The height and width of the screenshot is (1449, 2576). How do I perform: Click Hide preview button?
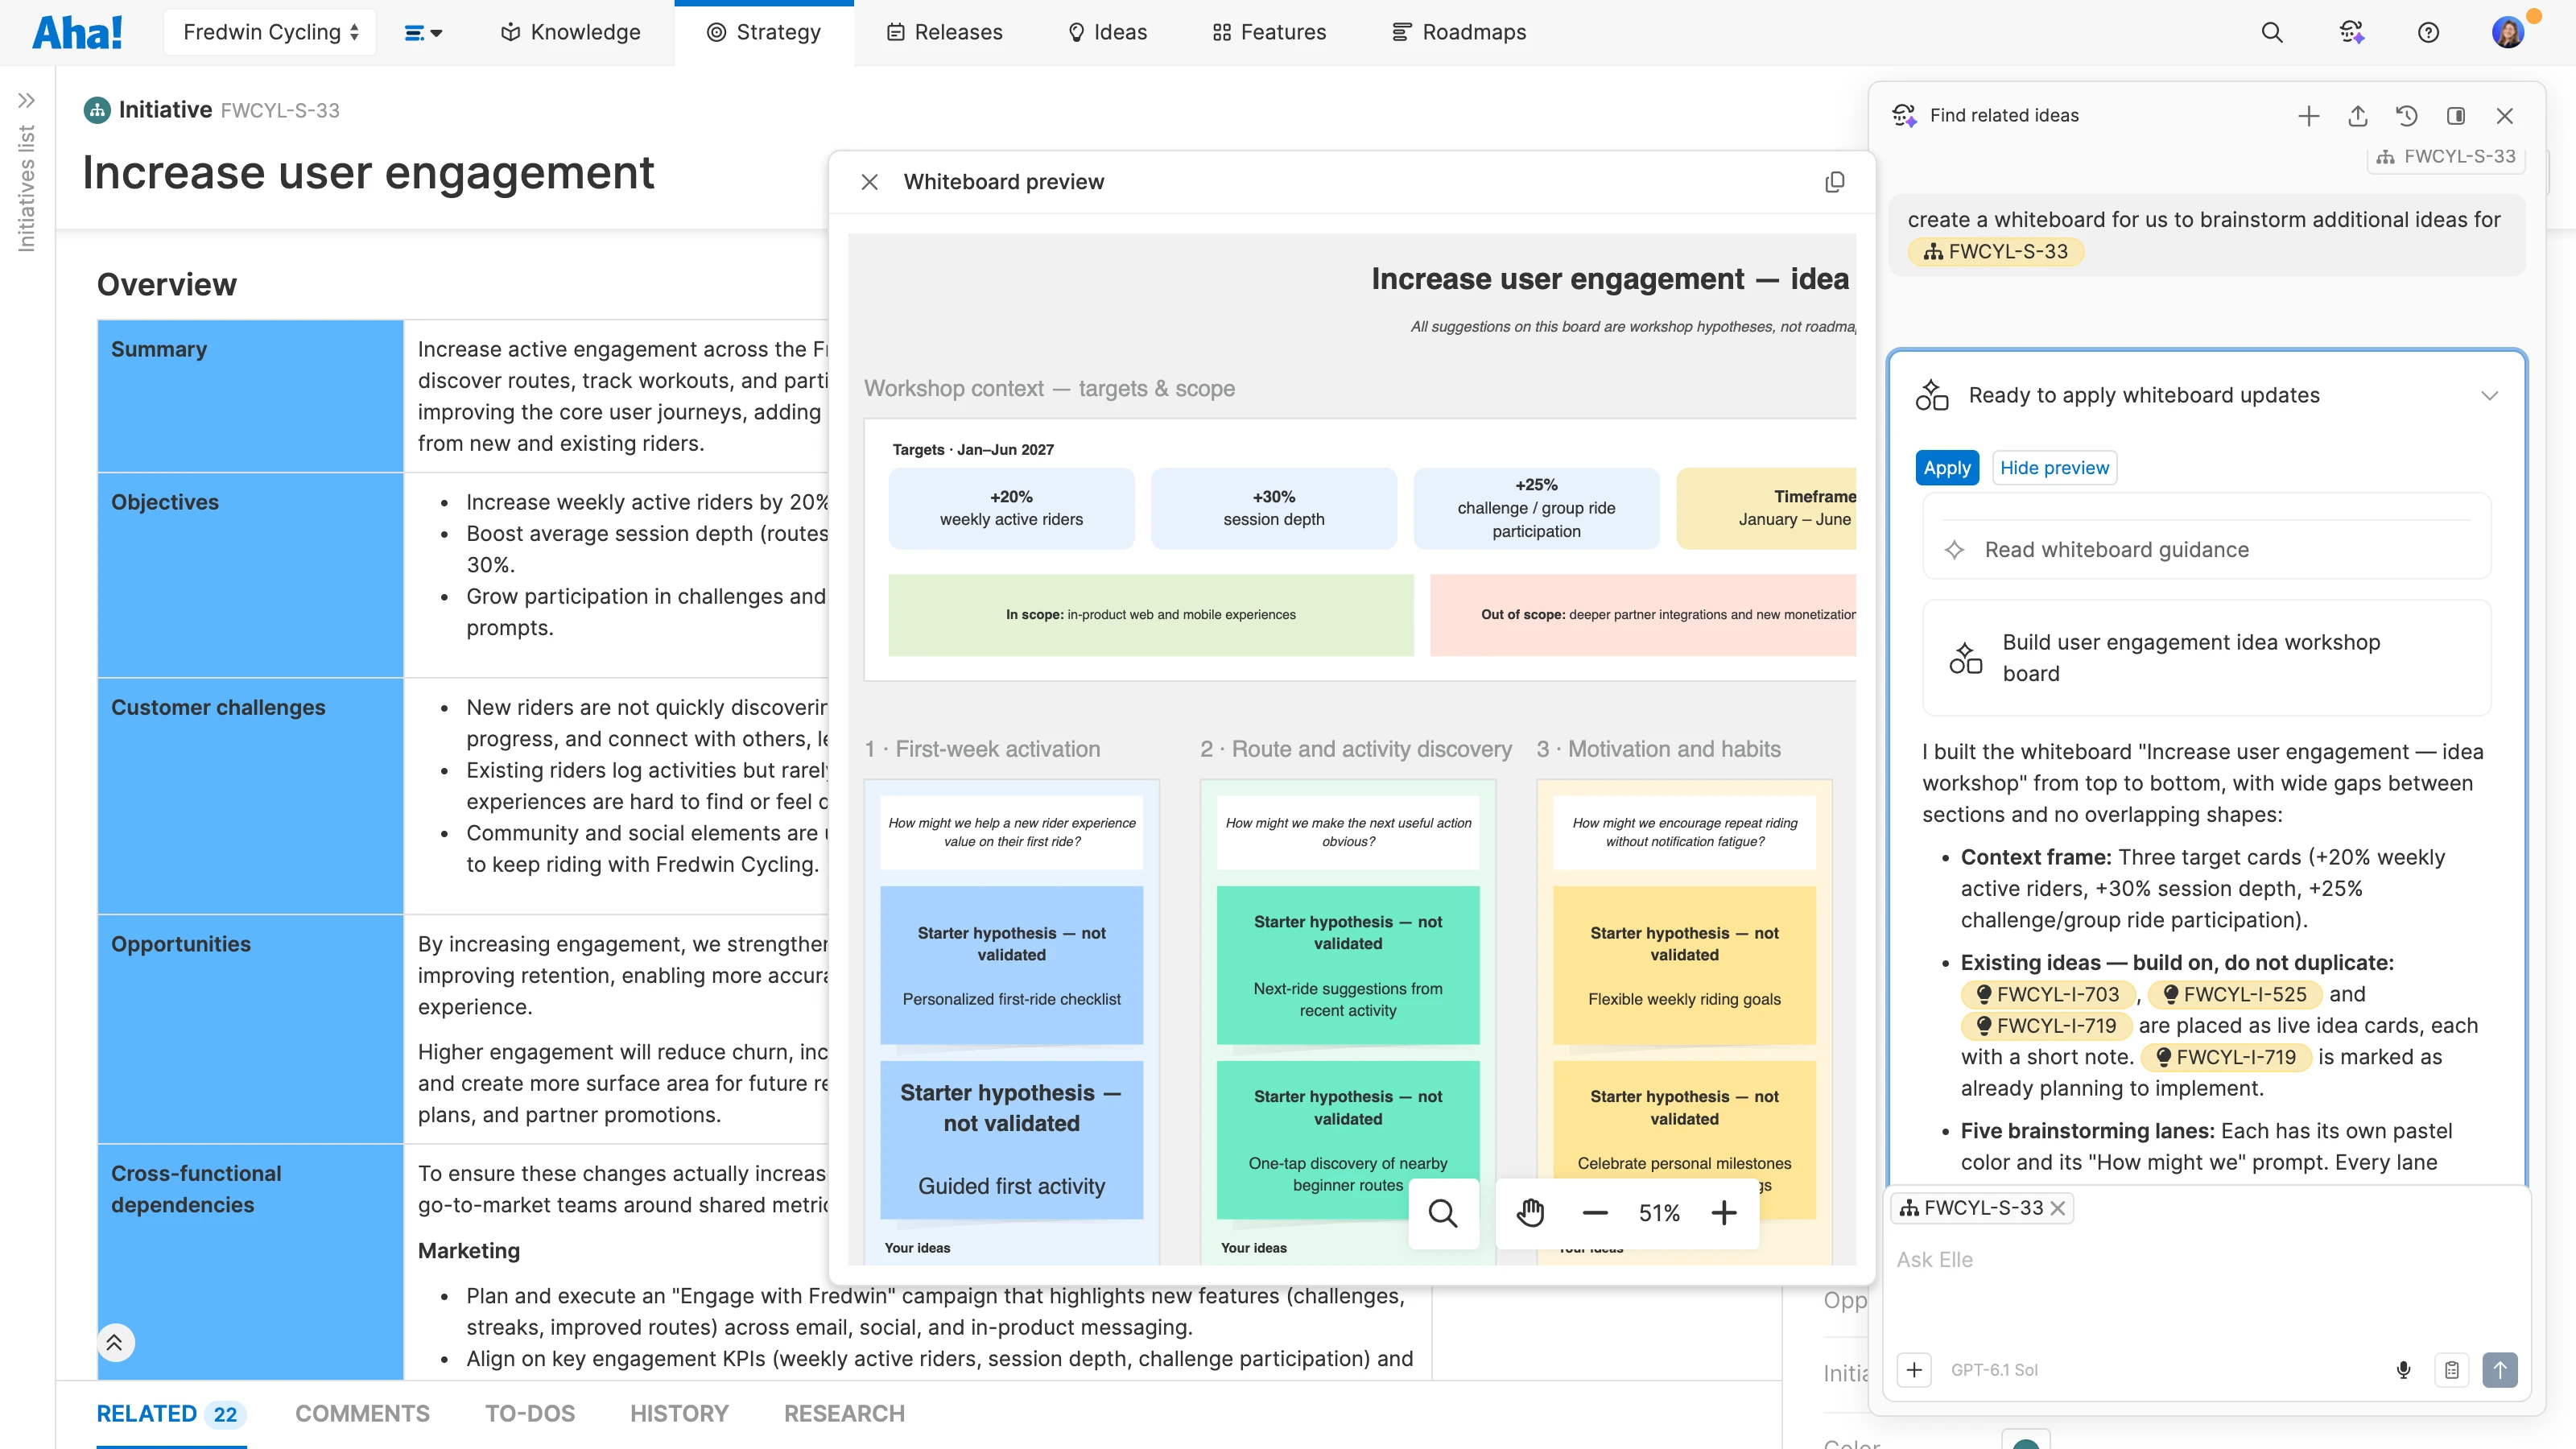(2054, 468)
